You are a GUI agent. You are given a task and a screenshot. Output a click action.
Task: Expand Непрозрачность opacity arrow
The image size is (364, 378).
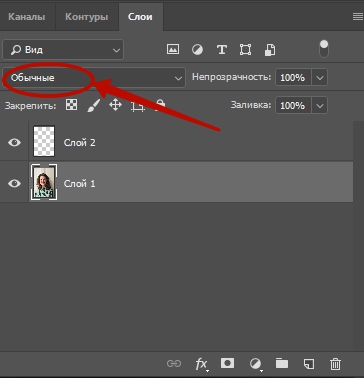point(320,78)
